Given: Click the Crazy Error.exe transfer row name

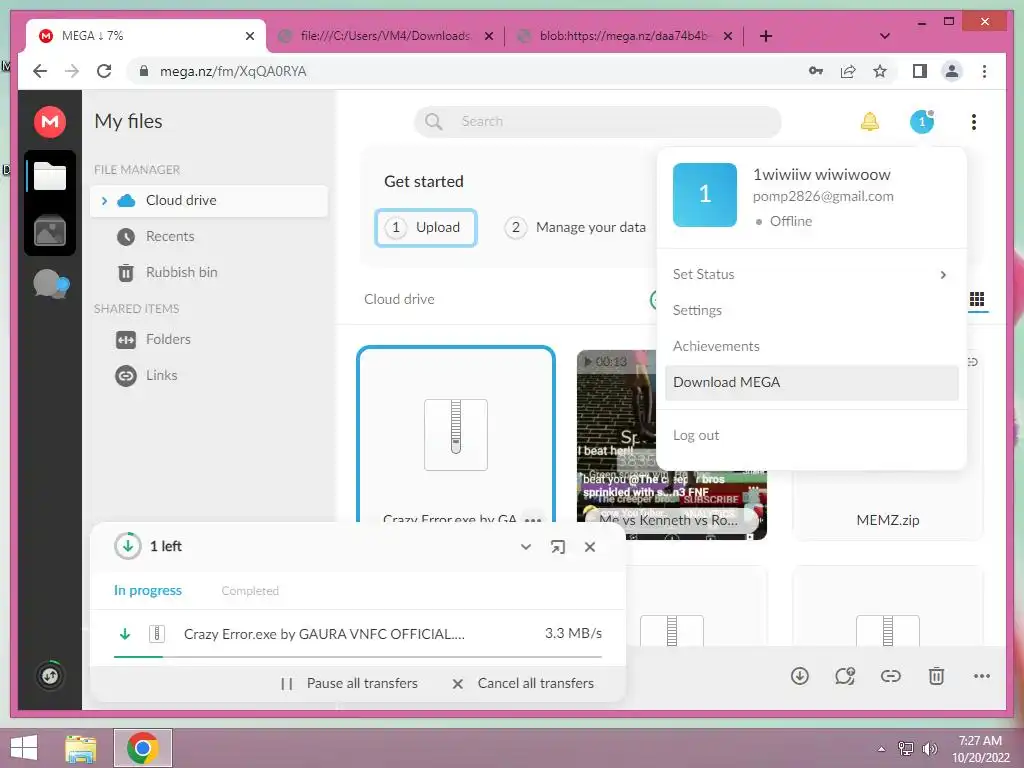Looking at the screenshot, I should pos(324,633).
